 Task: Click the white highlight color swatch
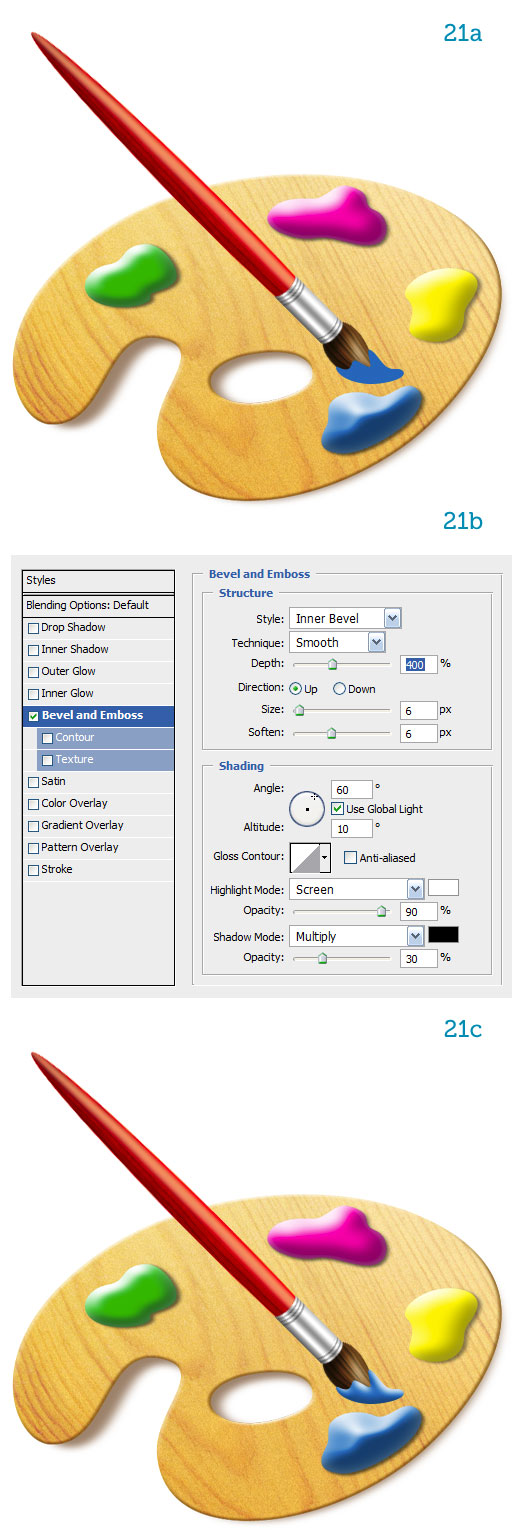coord(443,888)
